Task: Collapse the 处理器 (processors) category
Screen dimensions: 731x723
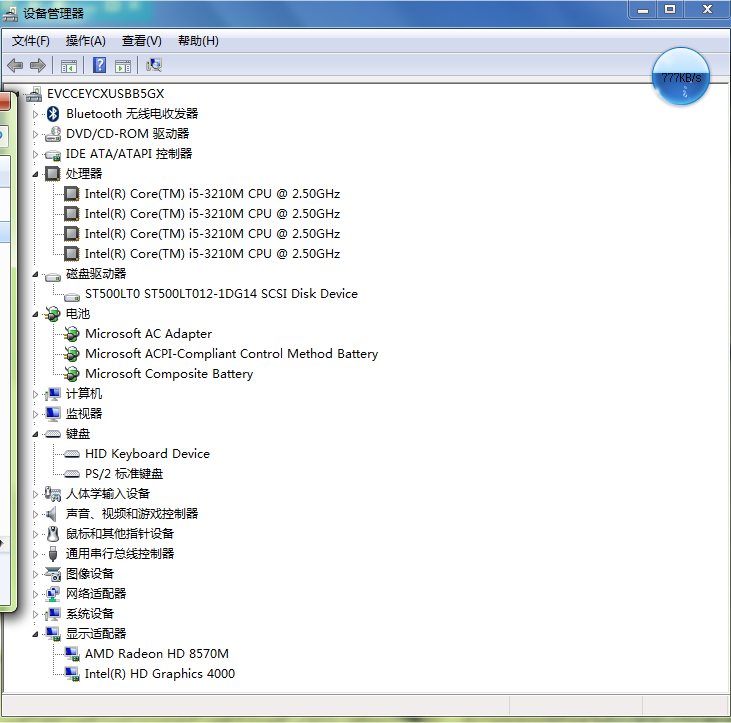Action: 36,174
